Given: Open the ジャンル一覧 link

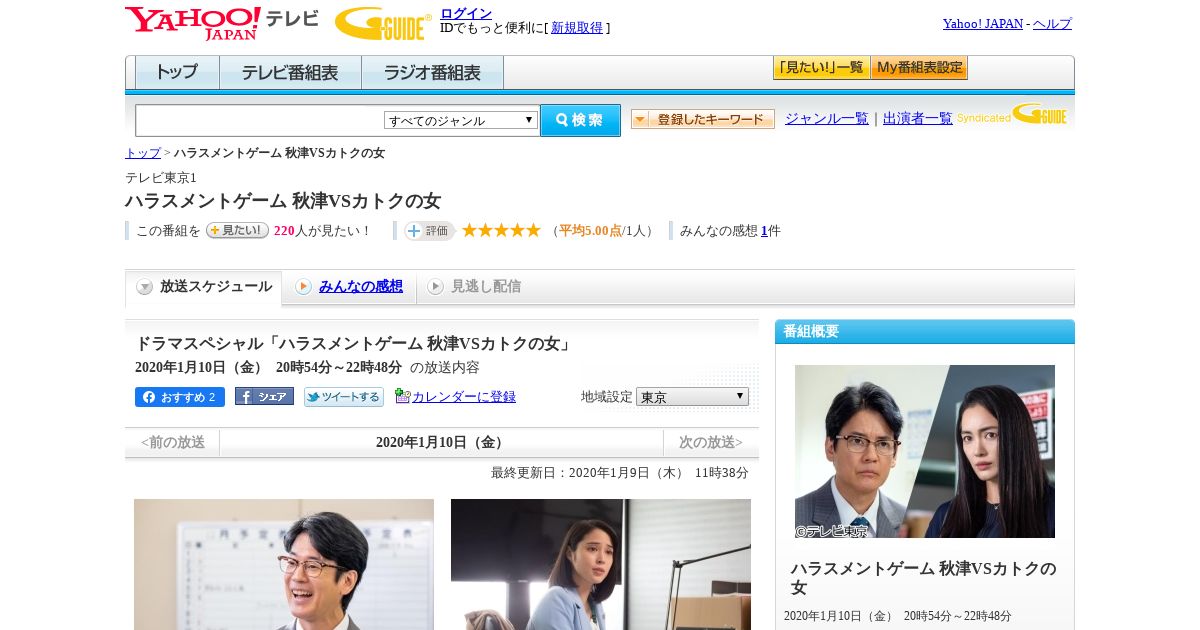Looking at the screenshot, I should coord(827,118).
